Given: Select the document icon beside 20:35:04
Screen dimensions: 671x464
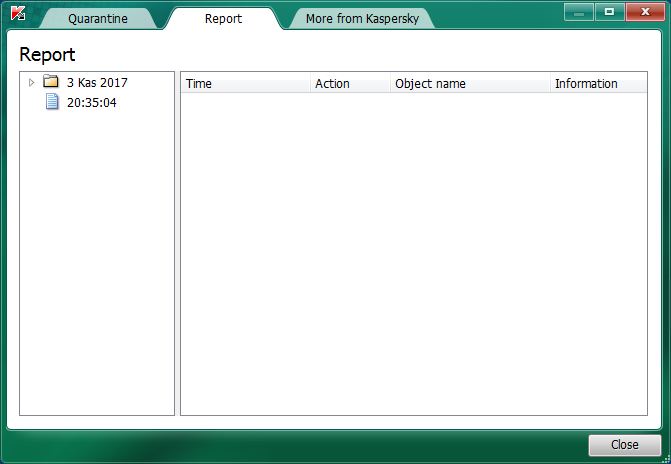Looking at the screenshot, I should coord(52,102).
